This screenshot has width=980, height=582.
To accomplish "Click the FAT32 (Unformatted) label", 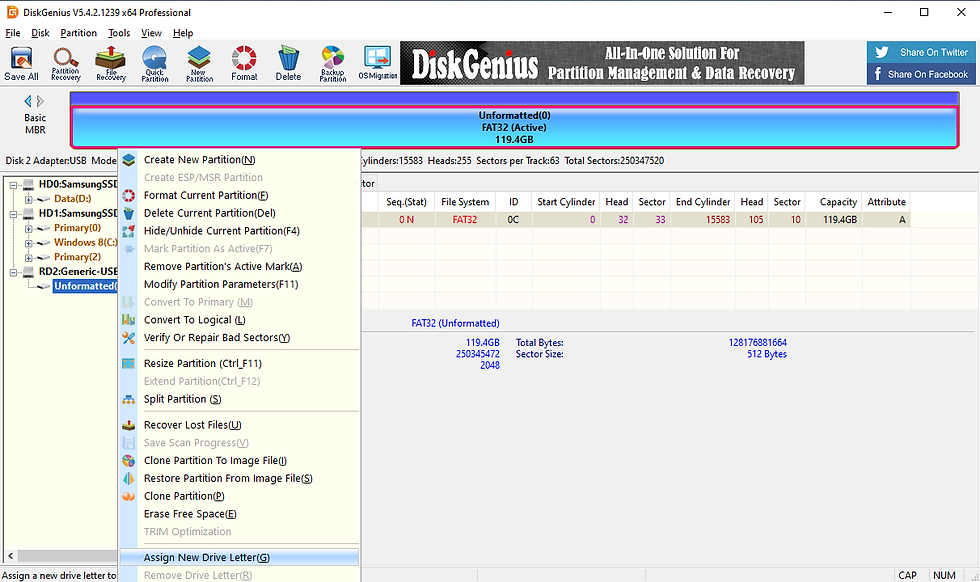I will click(455, 323).
